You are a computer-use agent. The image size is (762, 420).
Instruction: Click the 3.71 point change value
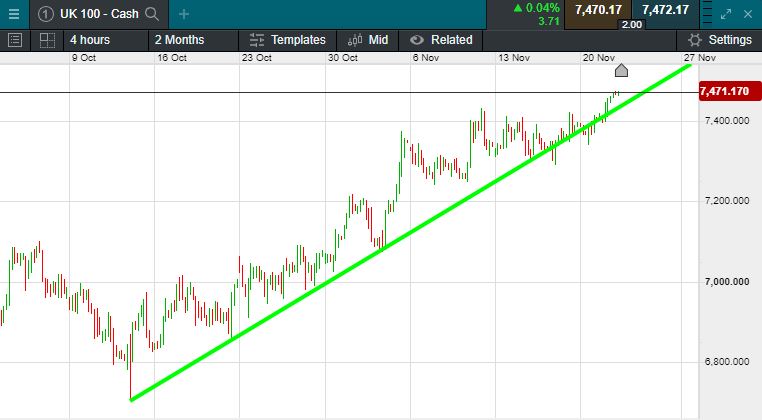[549, 21]
